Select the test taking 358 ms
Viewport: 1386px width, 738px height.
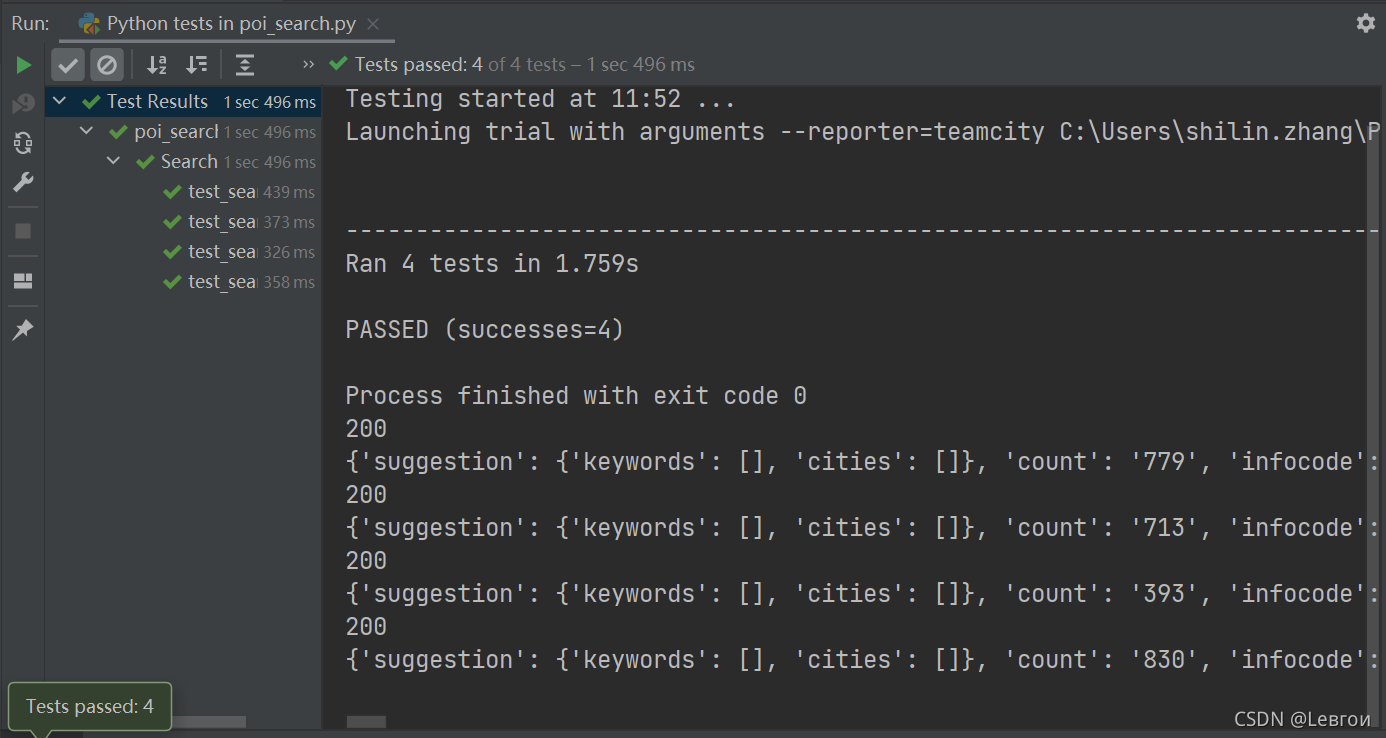point(183,282)
